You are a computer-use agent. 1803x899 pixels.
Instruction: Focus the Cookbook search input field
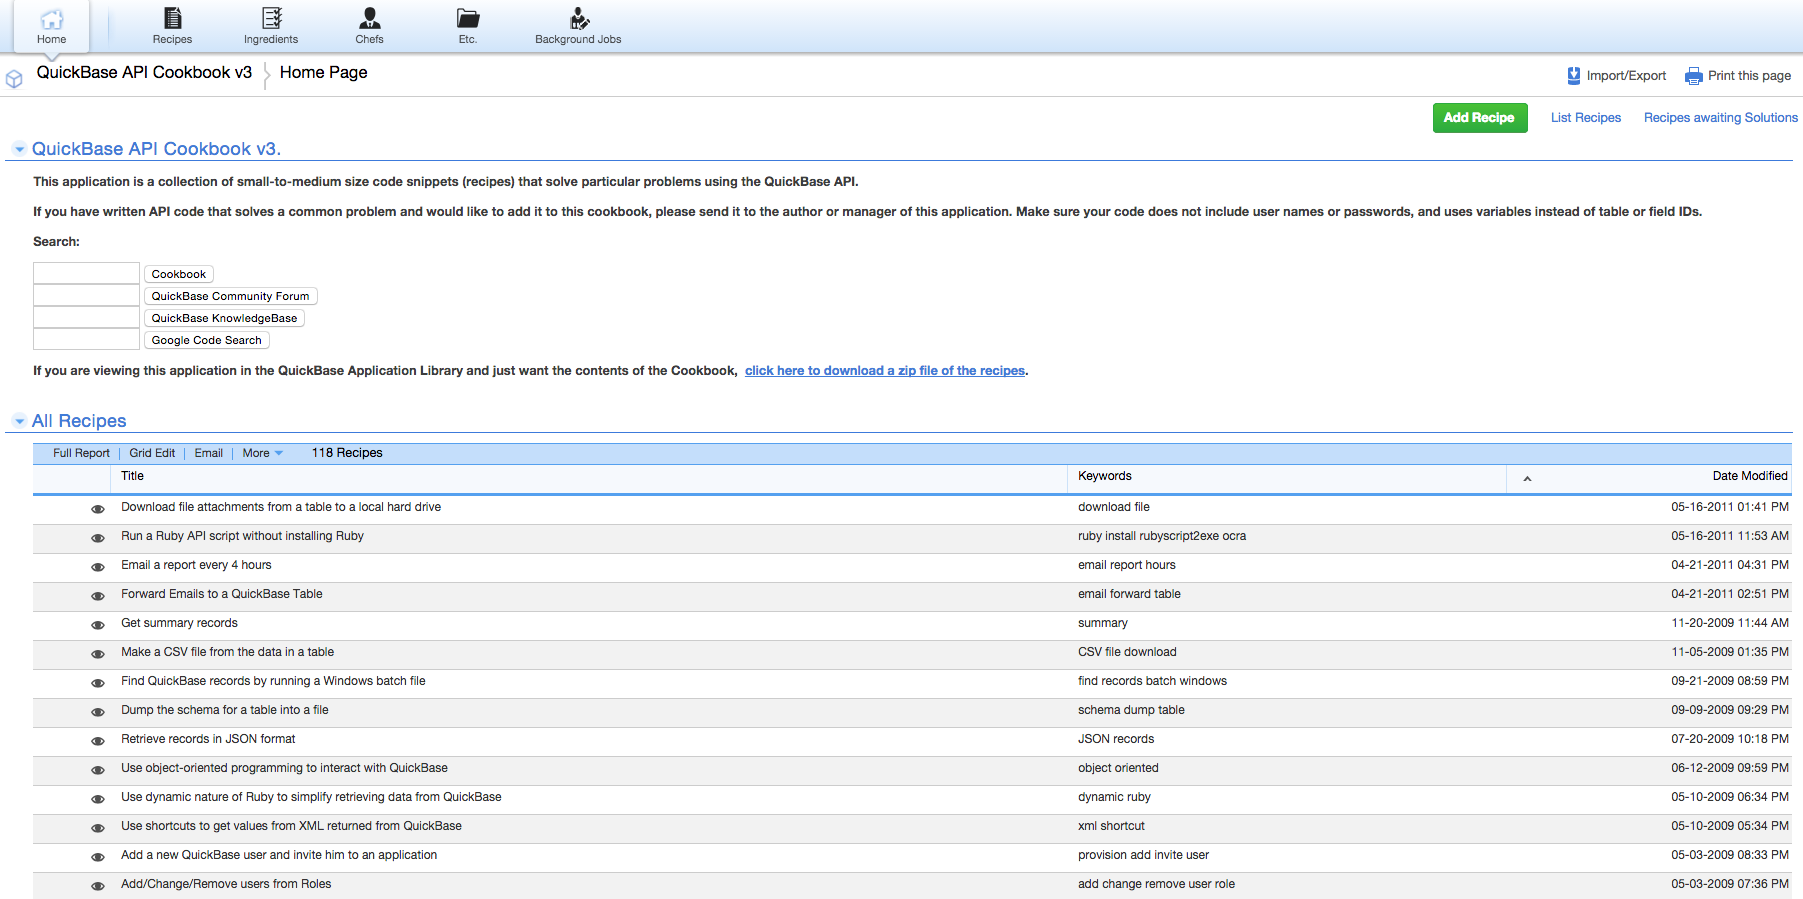pos(86,273)
